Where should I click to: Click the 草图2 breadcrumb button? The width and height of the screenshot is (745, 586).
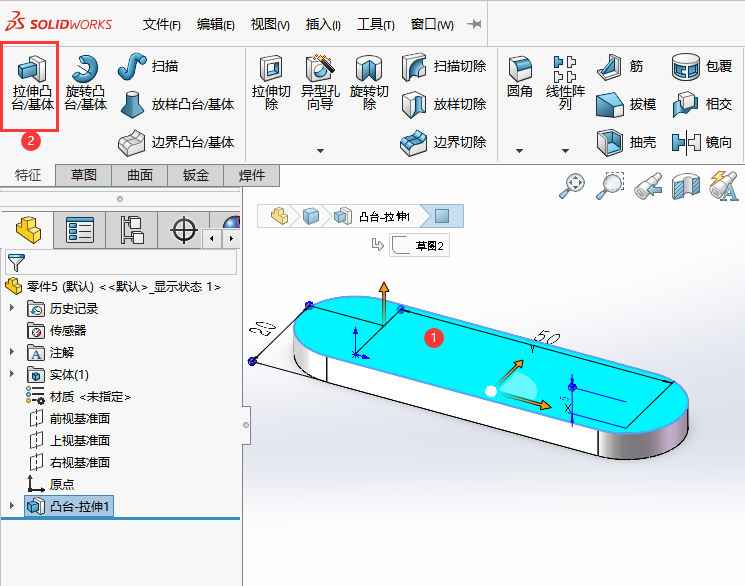(419, 245)
